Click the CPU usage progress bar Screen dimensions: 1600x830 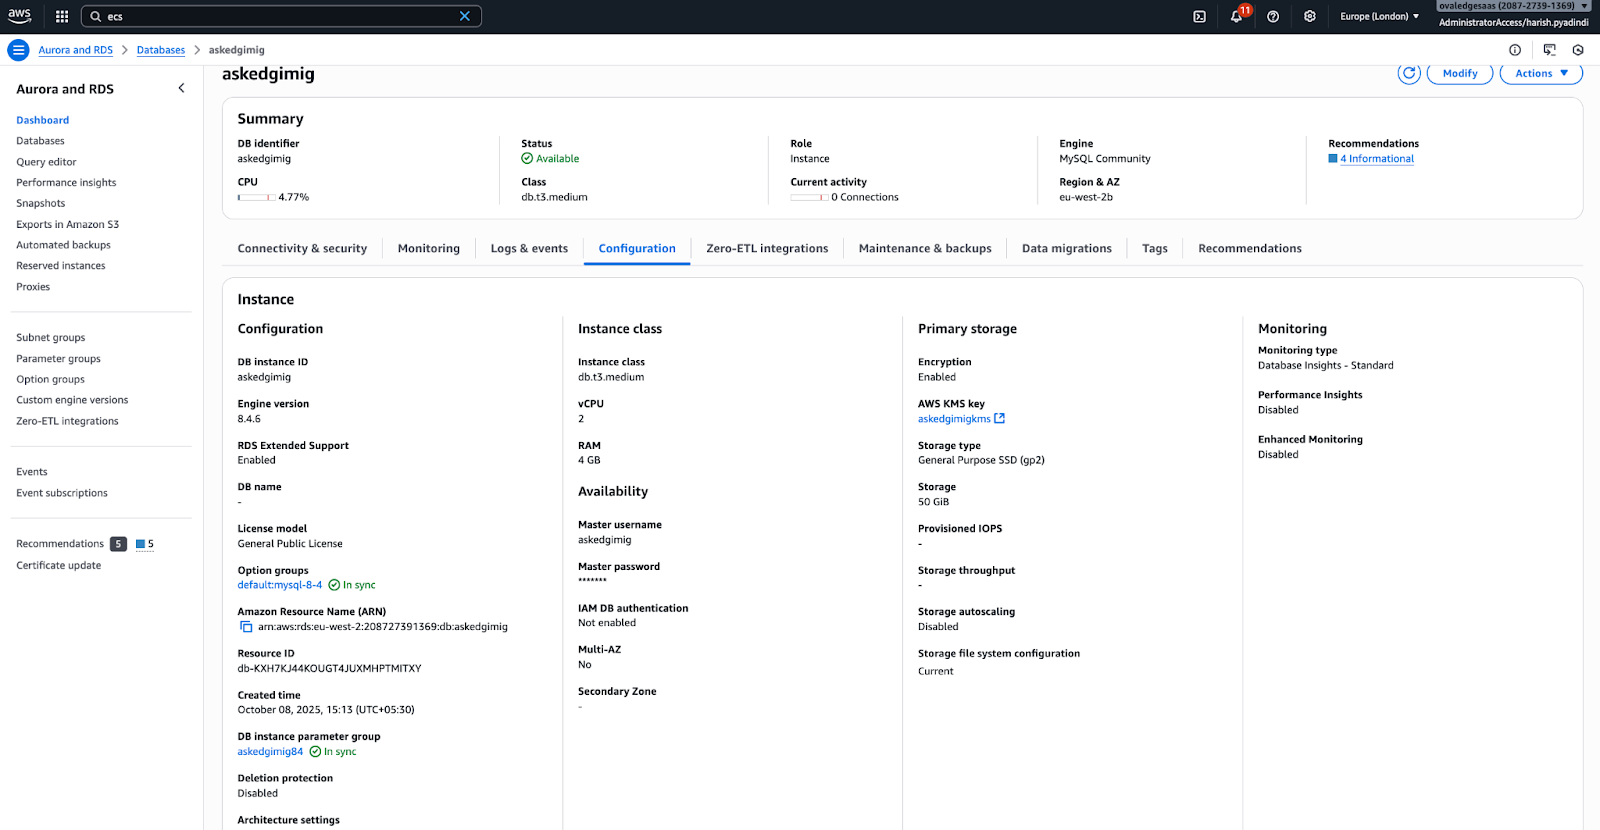(256, 197)
